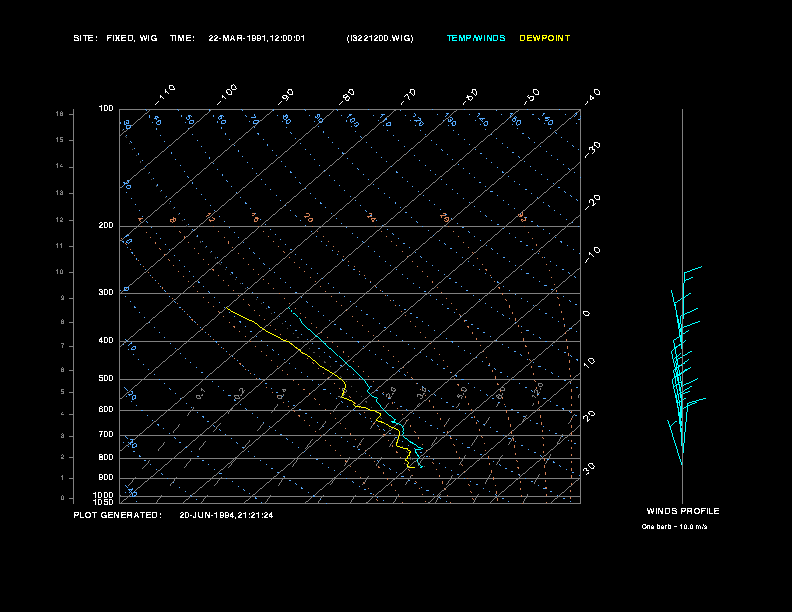The width and height of the screenshot is (792, 612).
Task: Select the "FIXED, WIG" site name text
Action: point(132,38)
